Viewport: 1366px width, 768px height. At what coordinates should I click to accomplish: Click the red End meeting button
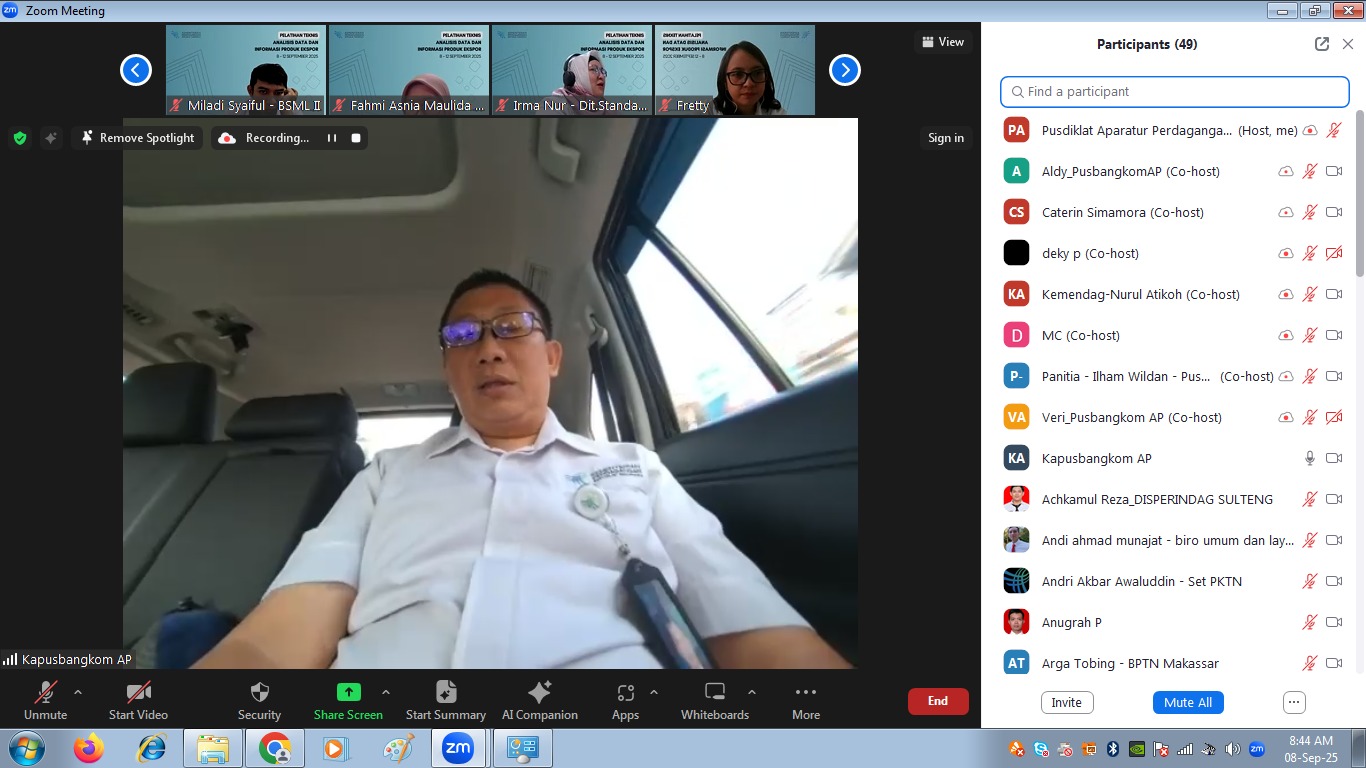pyautogui.click(x=937, y=701)
